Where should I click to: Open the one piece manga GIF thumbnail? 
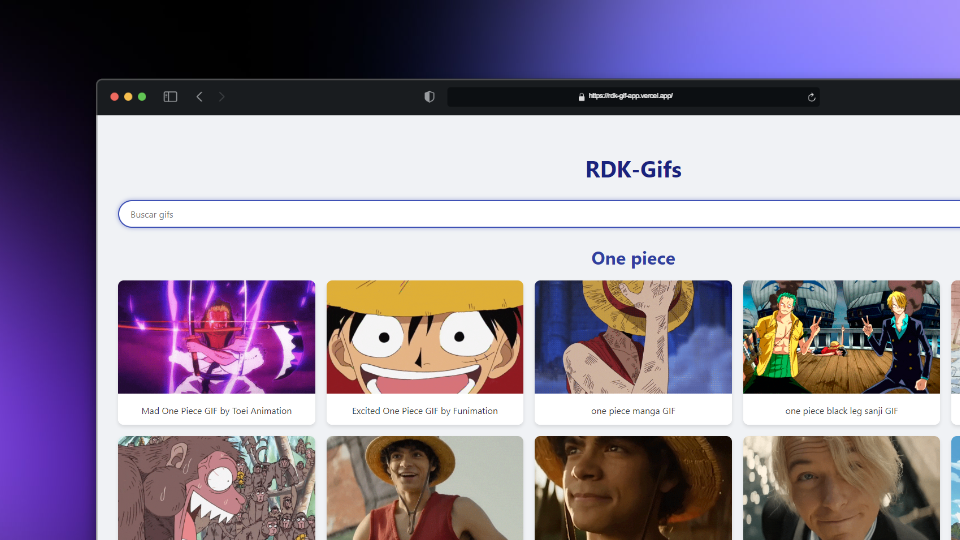pos(633,337)
